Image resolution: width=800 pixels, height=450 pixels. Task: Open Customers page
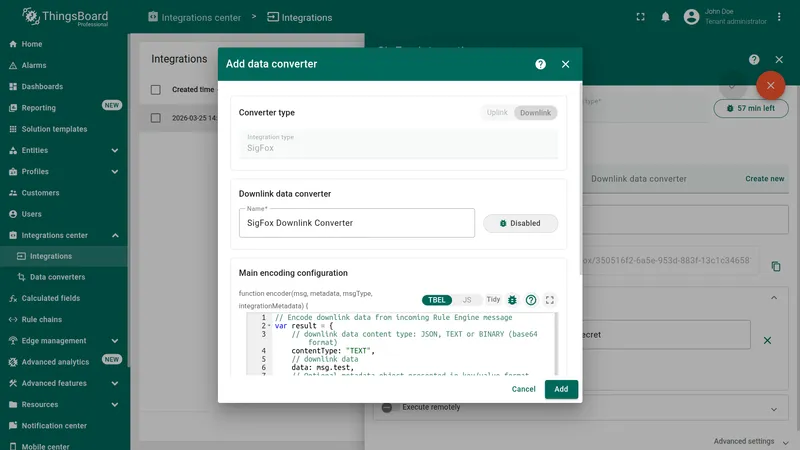[x=64, y=193]
